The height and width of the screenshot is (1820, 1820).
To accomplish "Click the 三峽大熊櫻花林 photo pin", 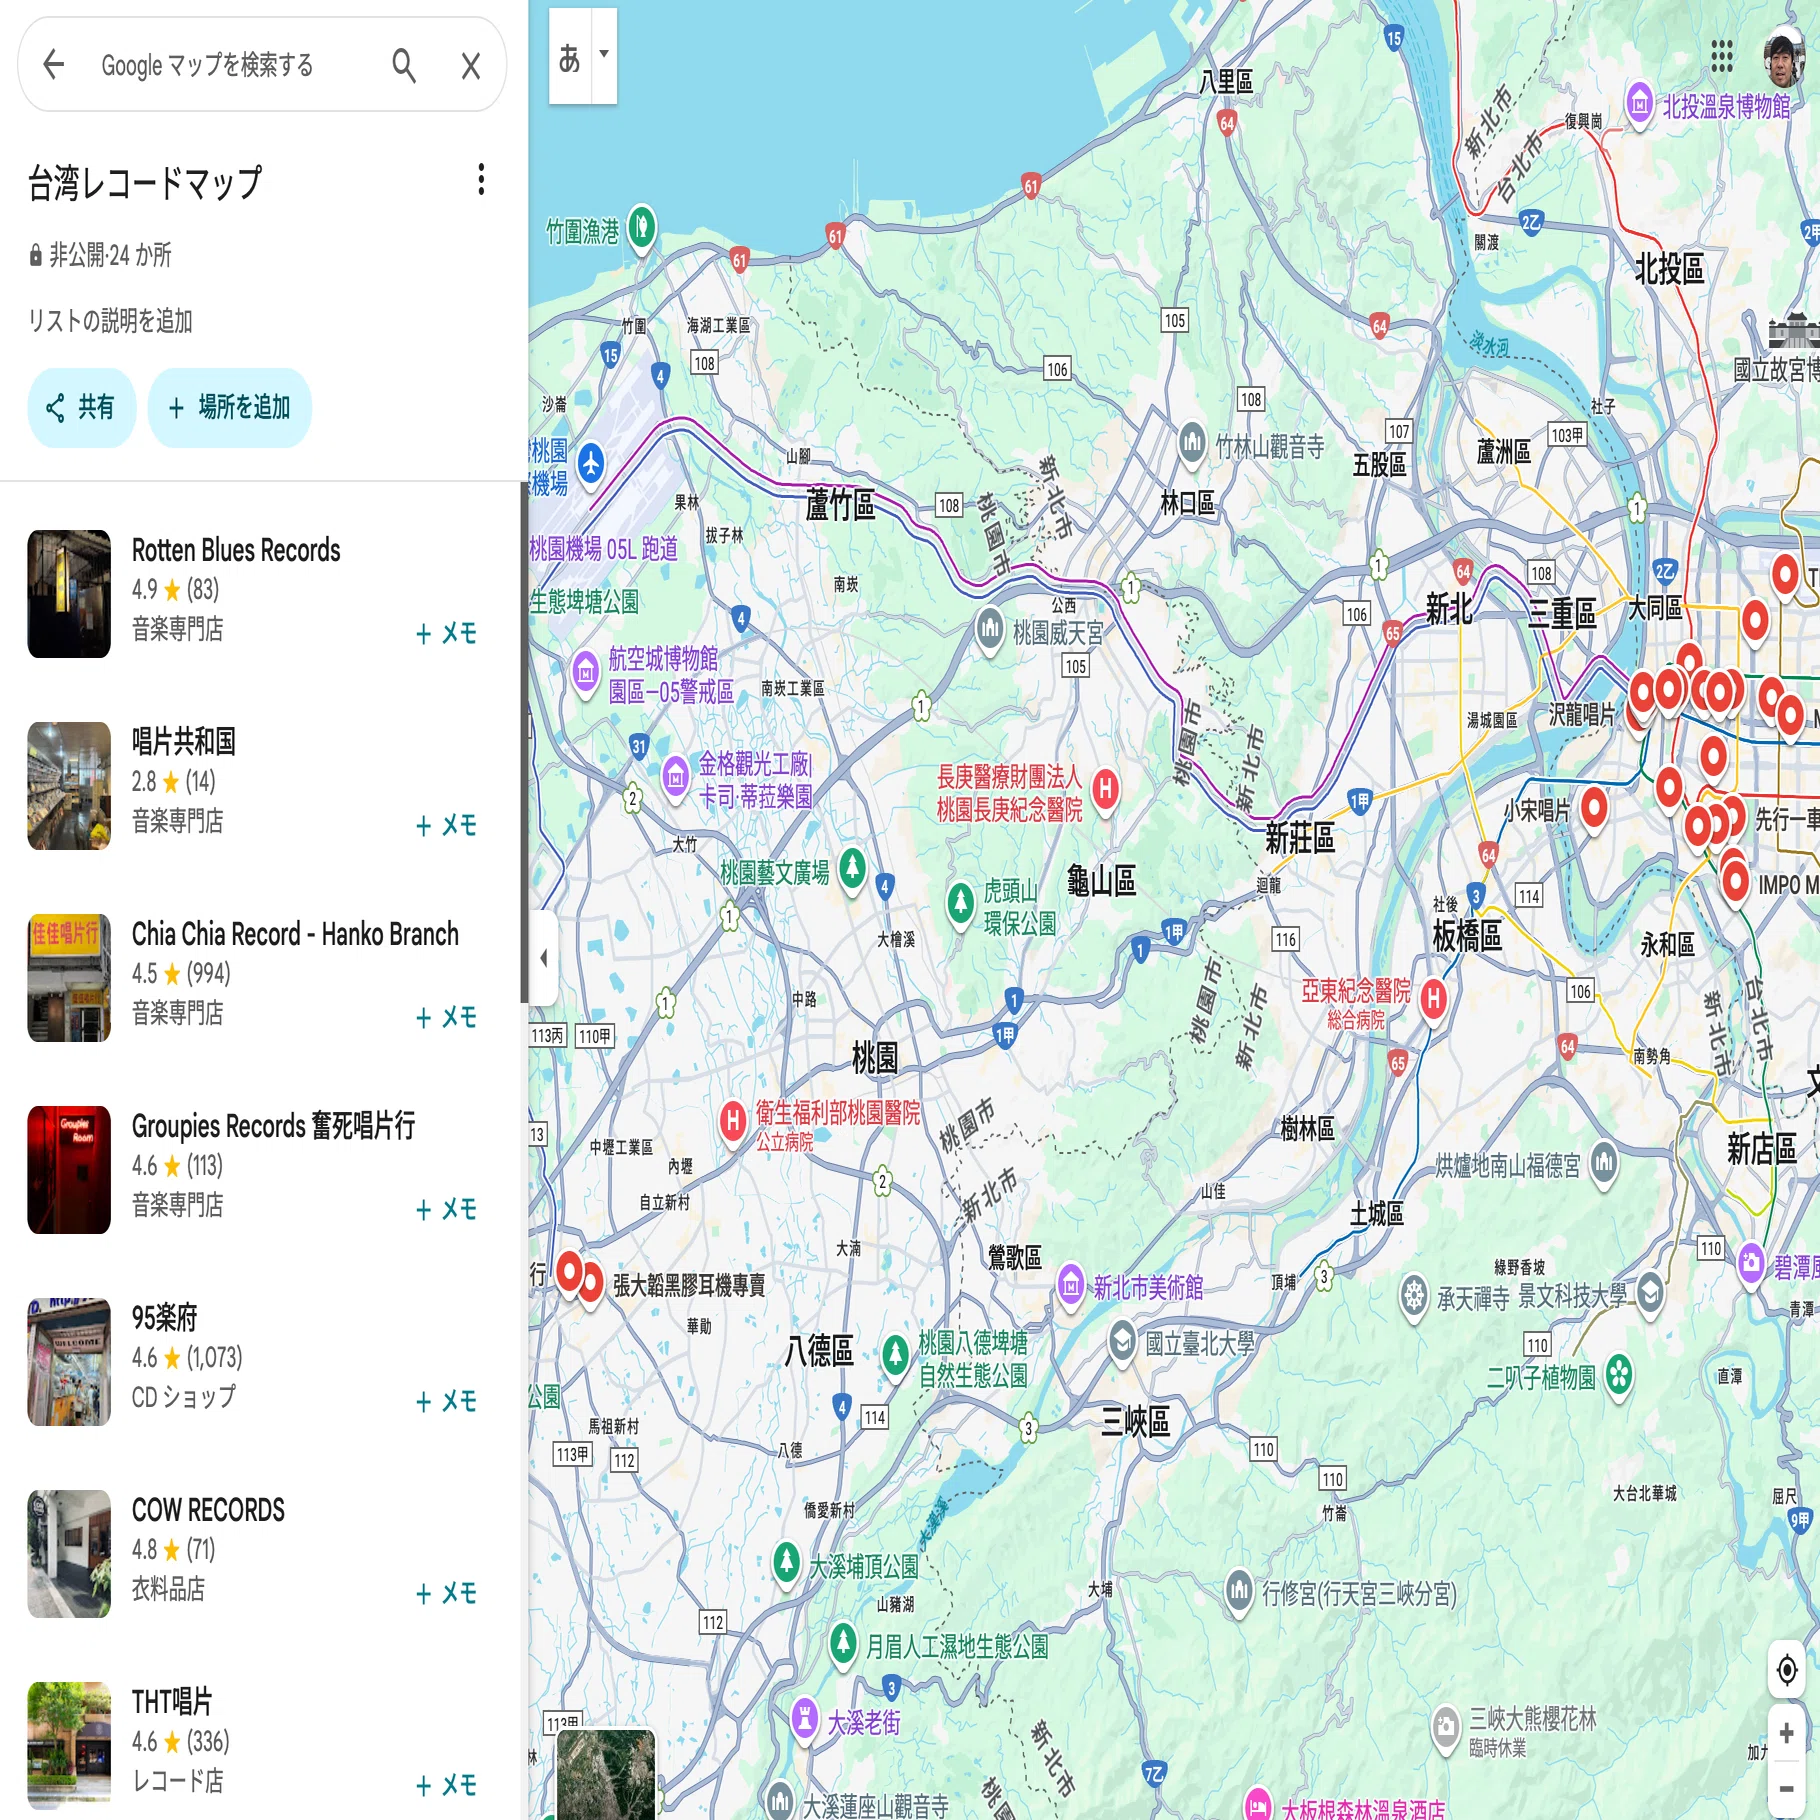I will point(1445,1728).
